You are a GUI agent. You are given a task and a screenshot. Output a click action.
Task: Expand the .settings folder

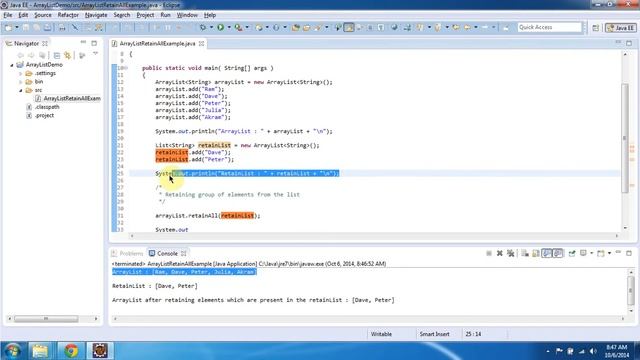[21, 73]
